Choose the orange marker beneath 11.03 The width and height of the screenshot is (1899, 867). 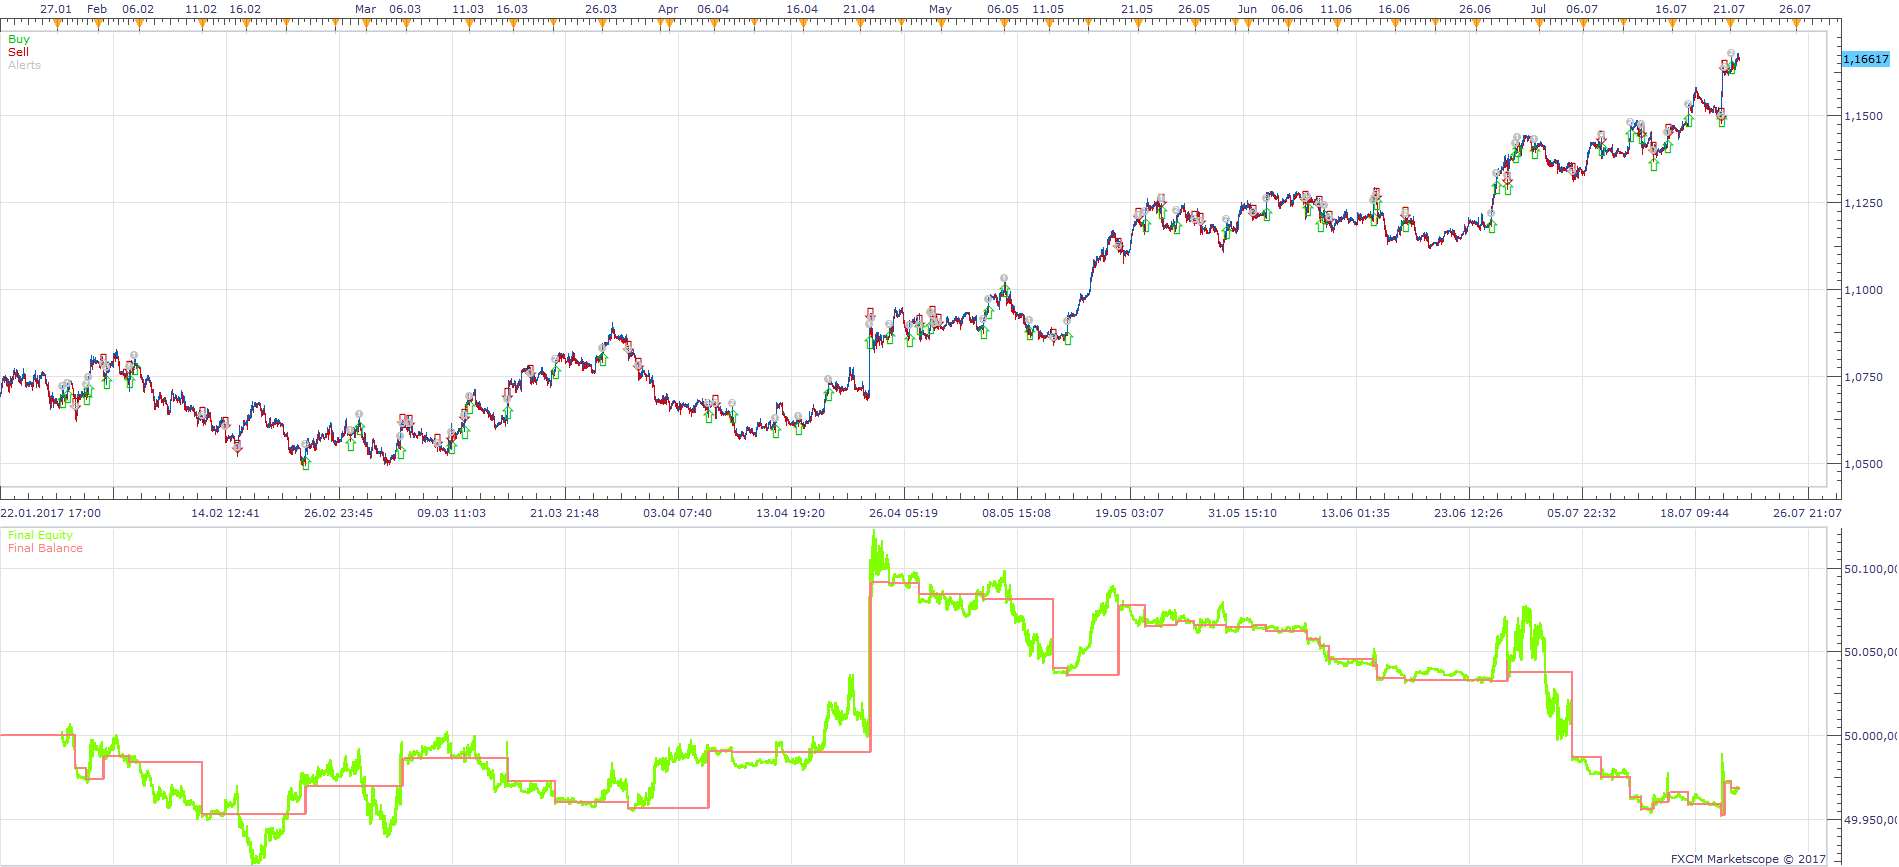click(x=469, y=24)
